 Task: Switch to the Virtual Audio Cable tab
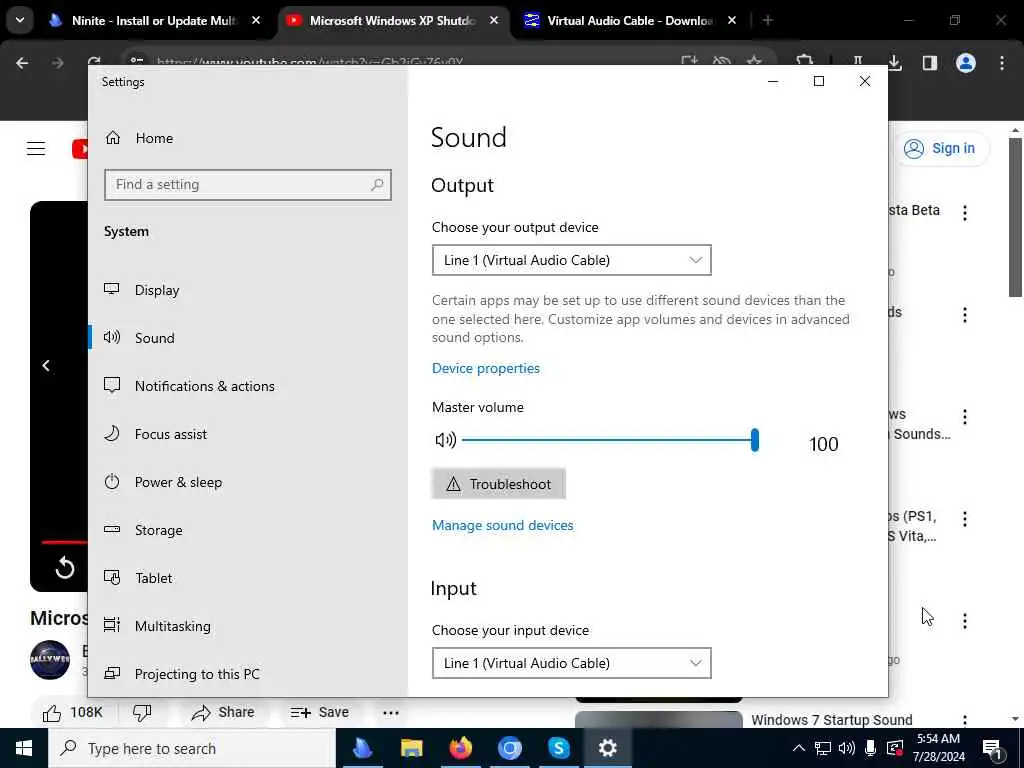(630, 21)
